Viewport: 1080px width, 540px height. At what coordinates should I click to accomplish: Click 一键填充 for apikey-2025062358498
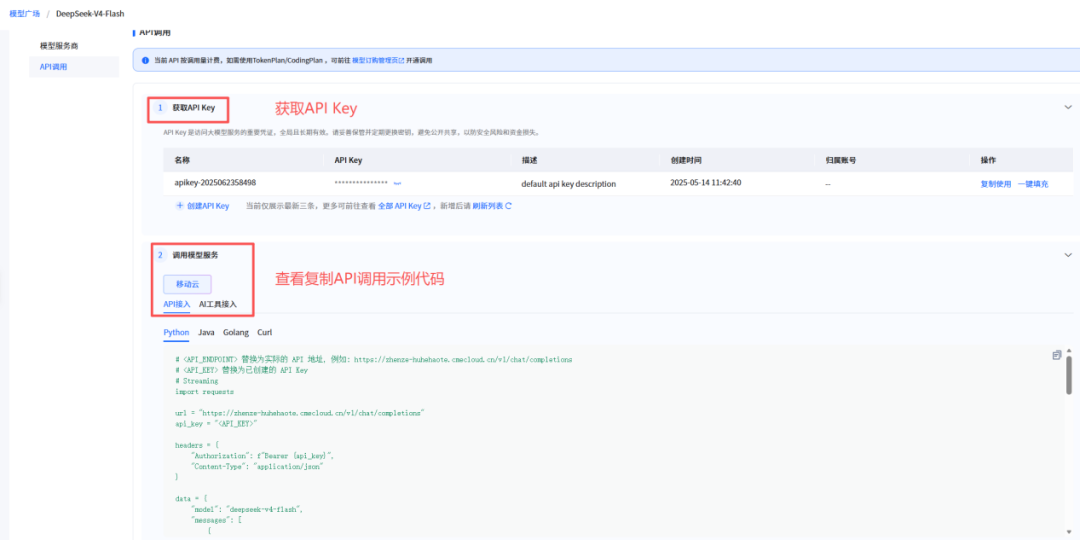(1033, 184)
